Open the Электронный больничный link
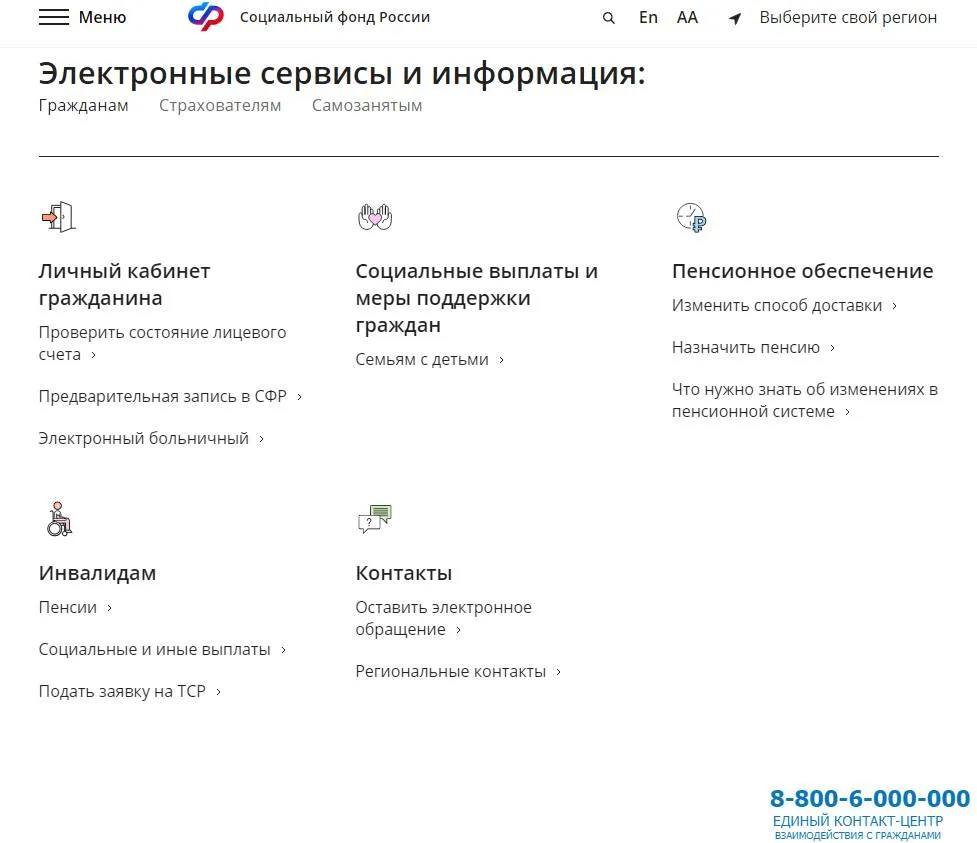 pyautogui.click(x=144, y=438)
